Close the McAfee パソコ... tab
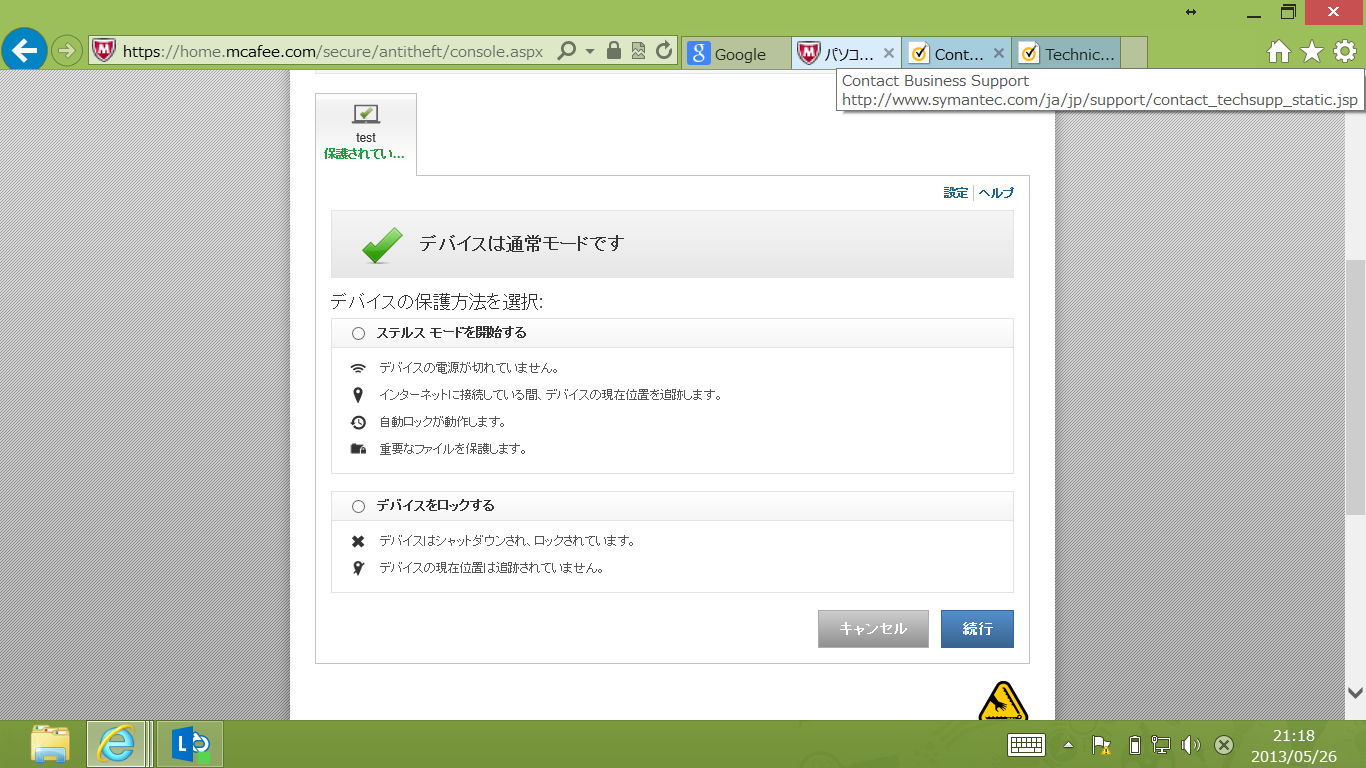1366x768 pixels. pyautogui.click(x=889, y=53)
